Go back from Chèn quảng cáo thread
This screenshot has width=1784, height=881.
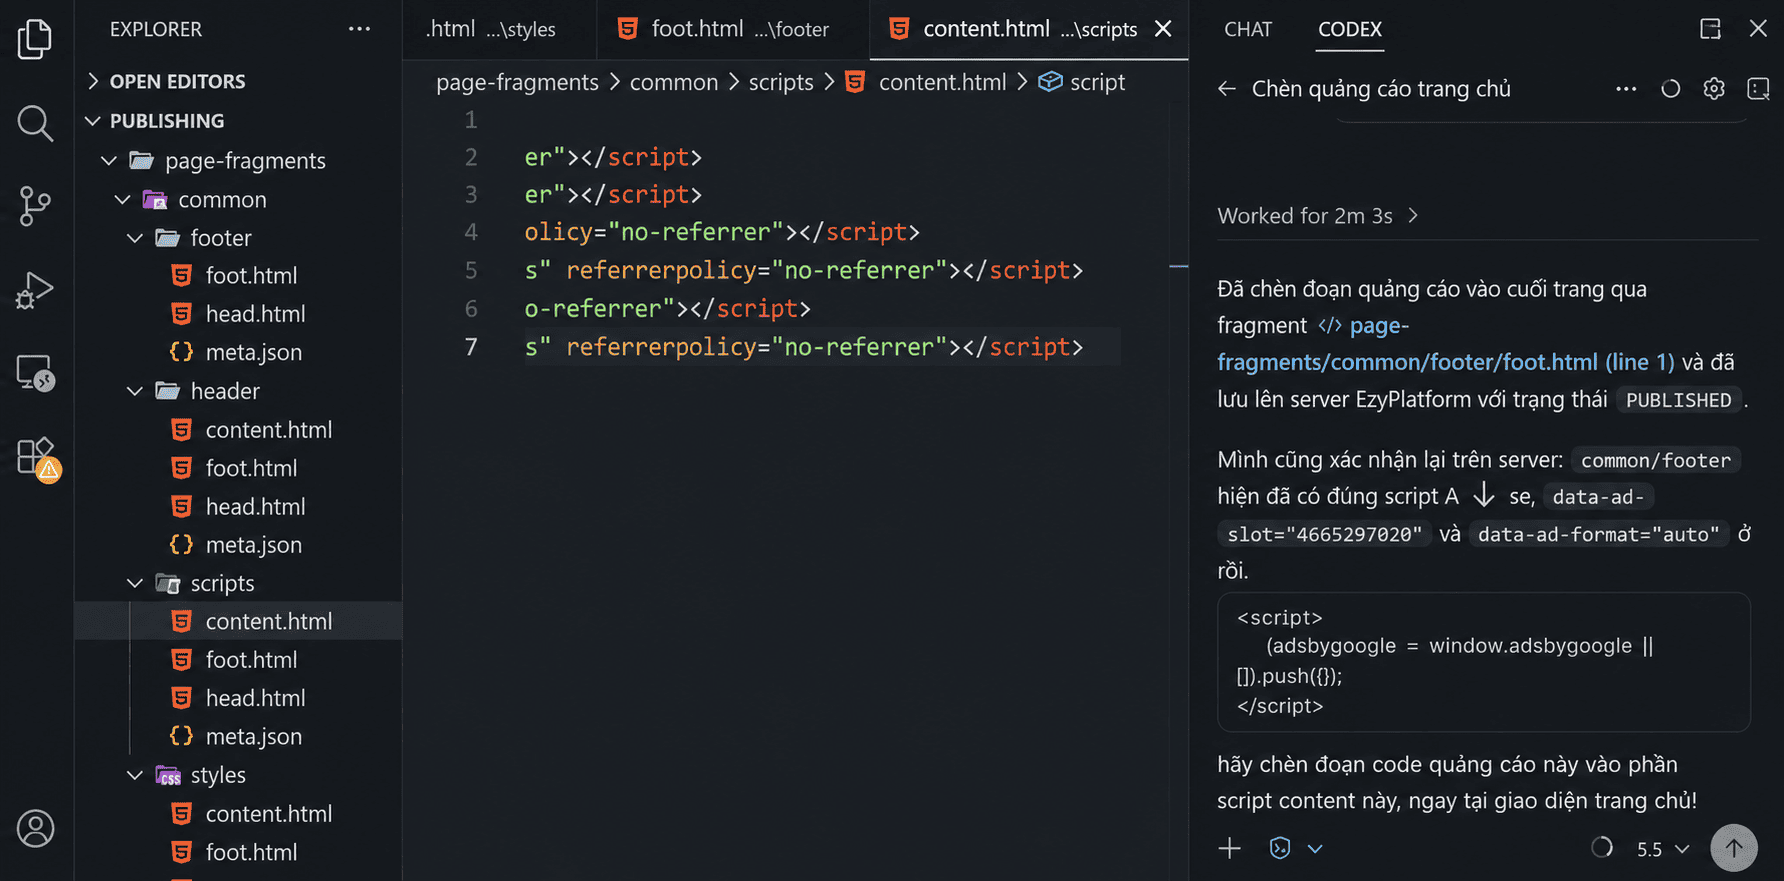click(1227, 89)
